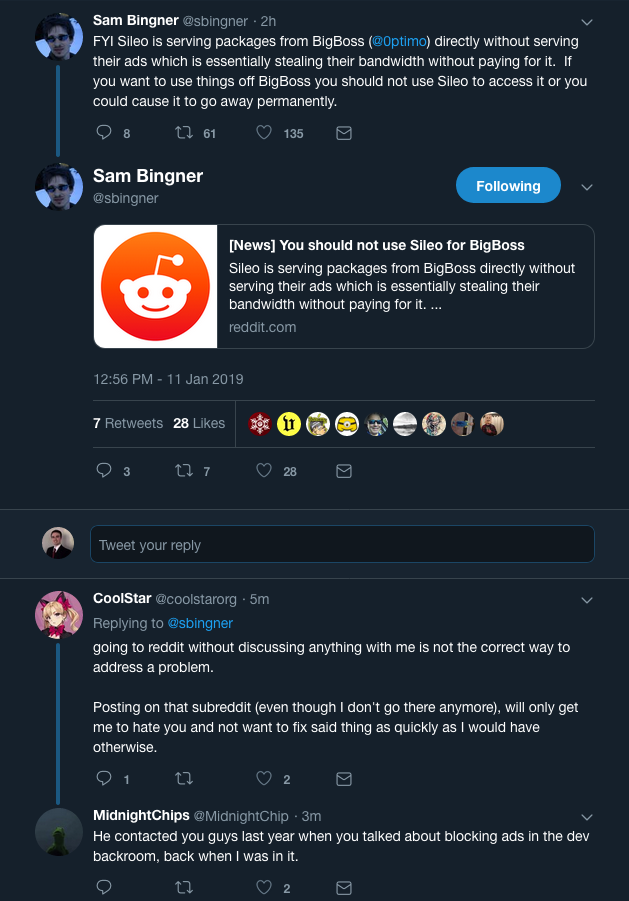Like the tweet with 135 likes
Image resolution: width=629 pixels, height=901 pixels.
(x=264, y=133)
